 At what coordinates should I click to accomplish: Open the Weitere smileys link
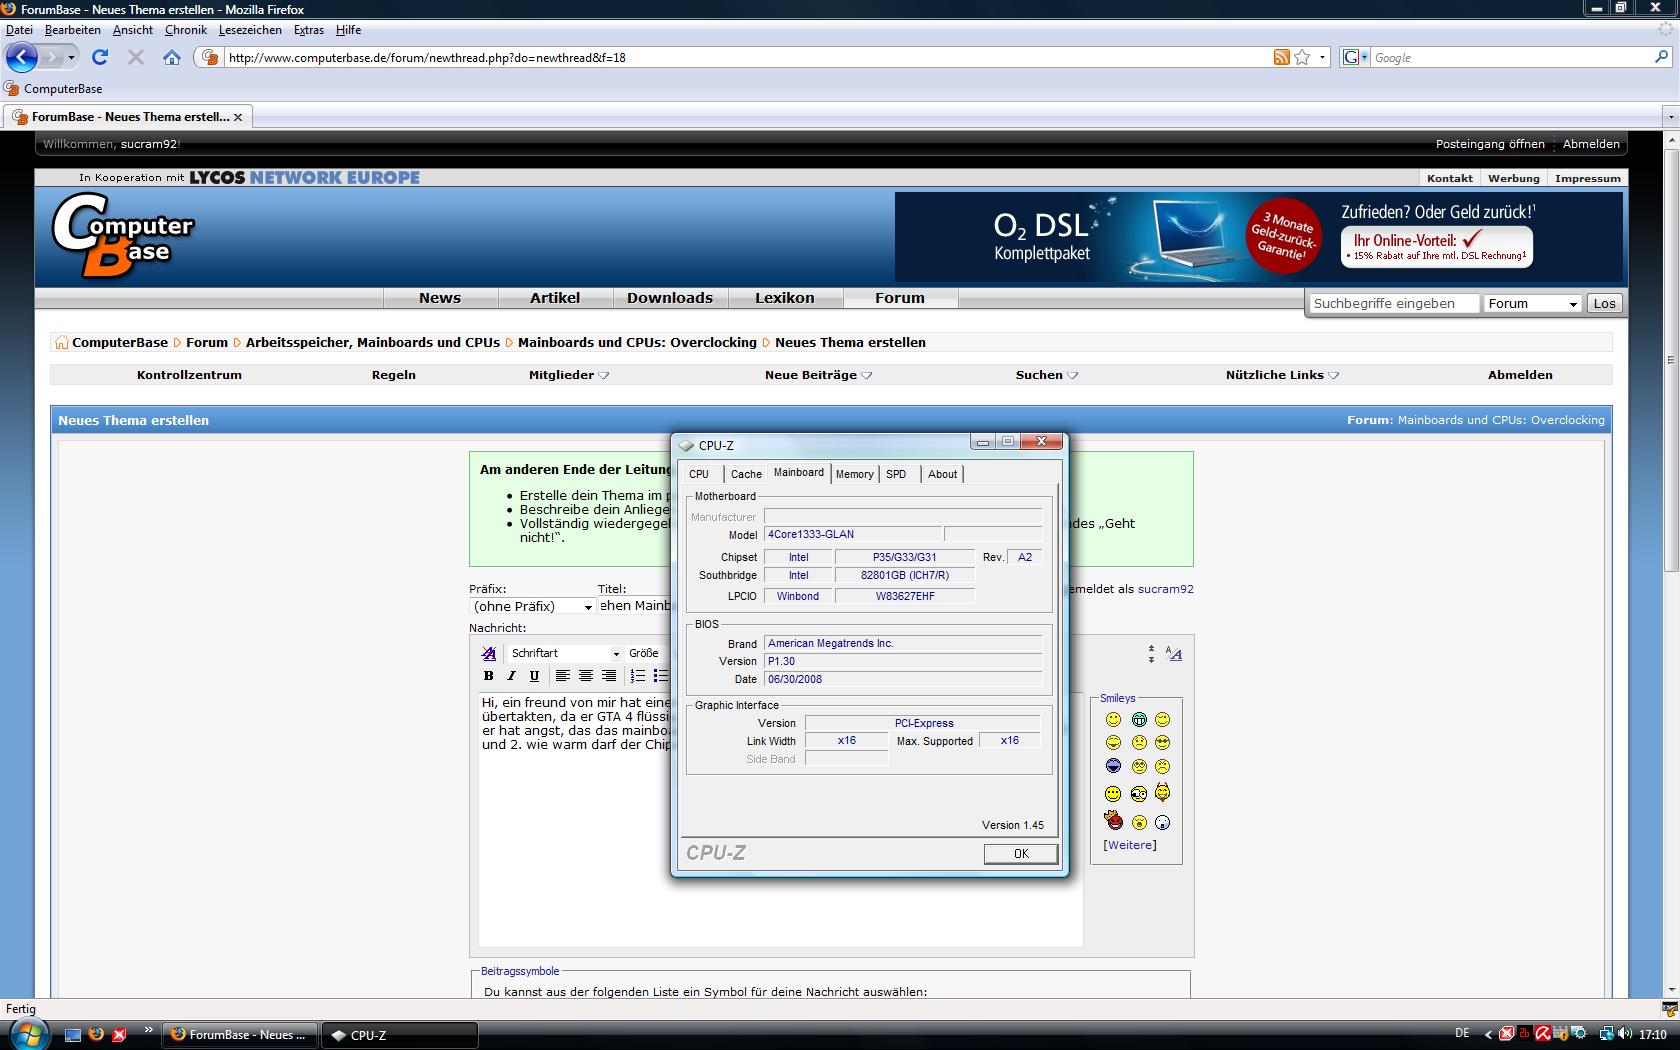coord(1130,845)
